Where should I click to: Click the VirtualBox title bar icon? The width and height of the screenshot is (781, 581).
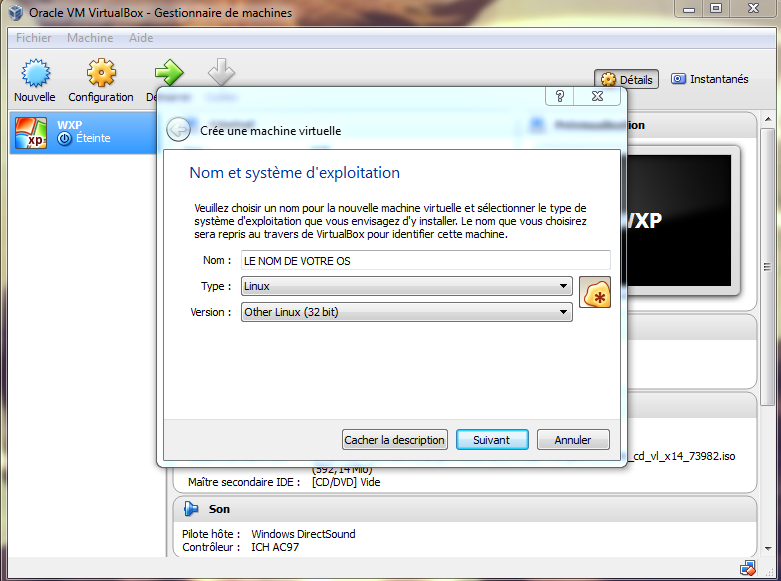(x=16, y=12)
